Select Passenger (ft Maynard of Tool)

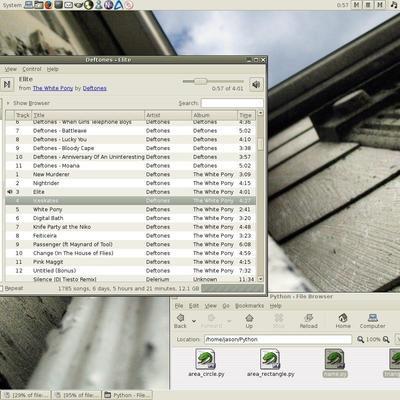131,244
